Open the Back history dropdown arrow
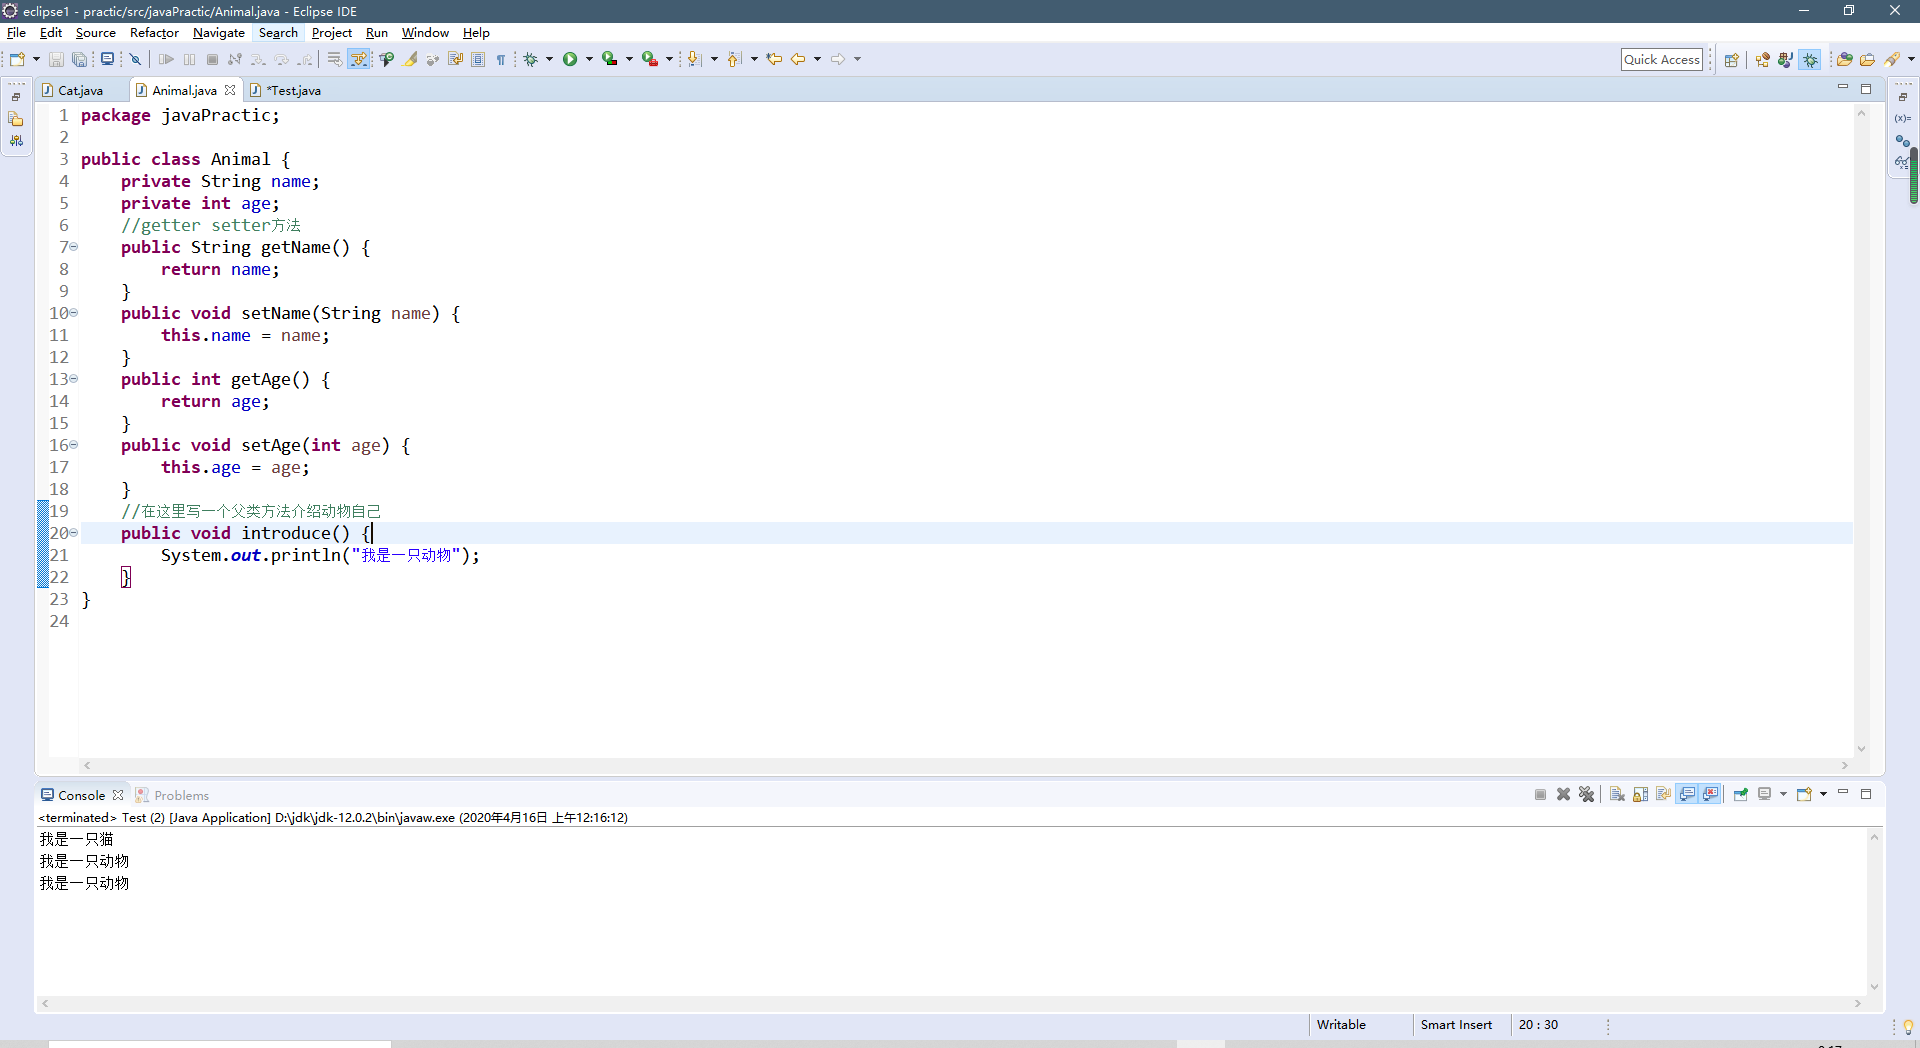 point(817,60)
